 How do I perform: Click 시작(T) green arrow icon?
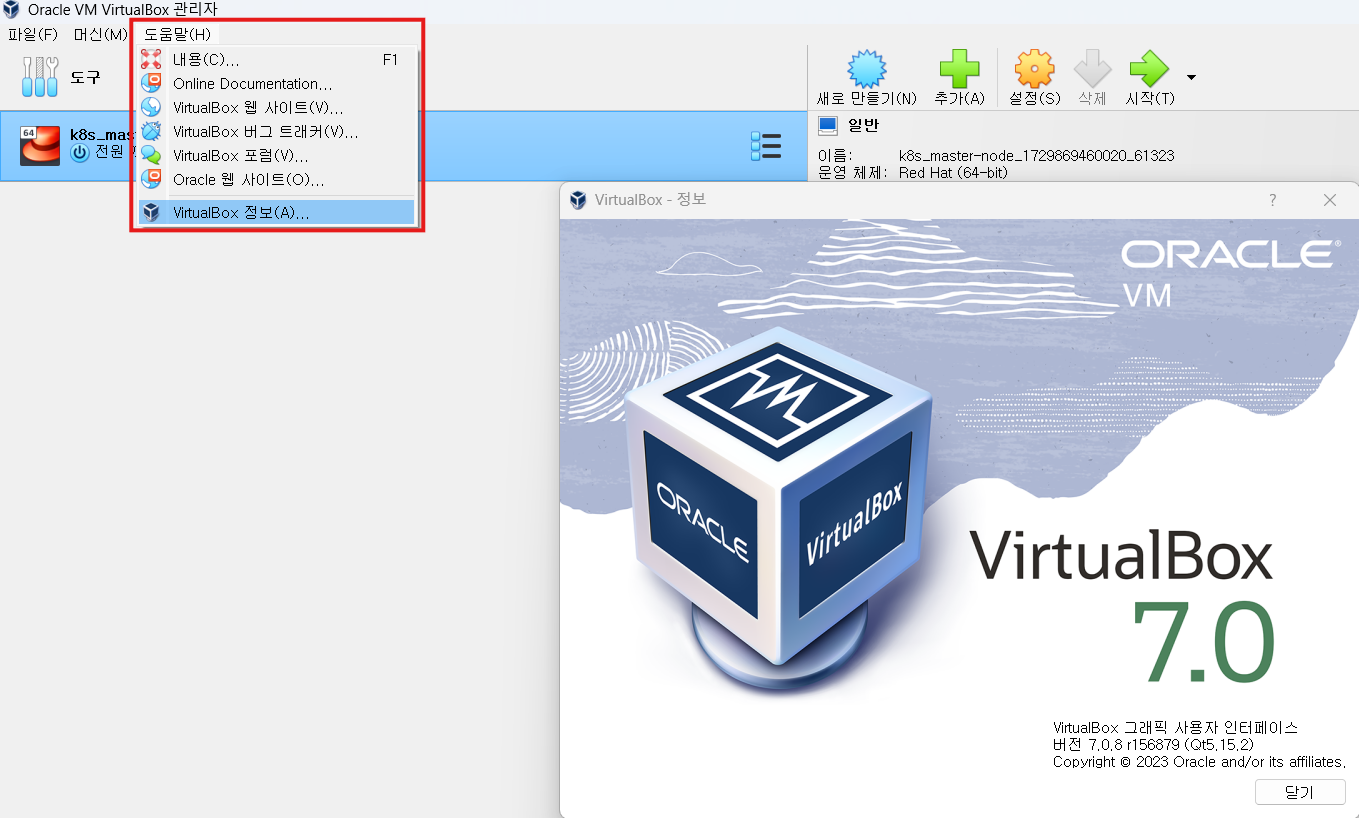(x=1149, y=70)
